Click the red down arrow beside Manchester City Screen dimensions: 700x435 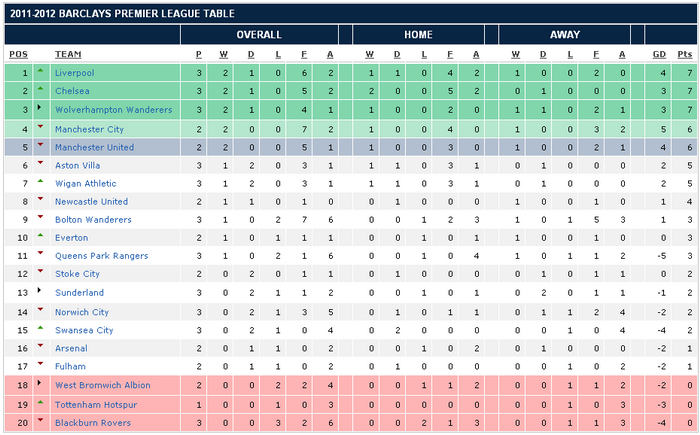40,127
